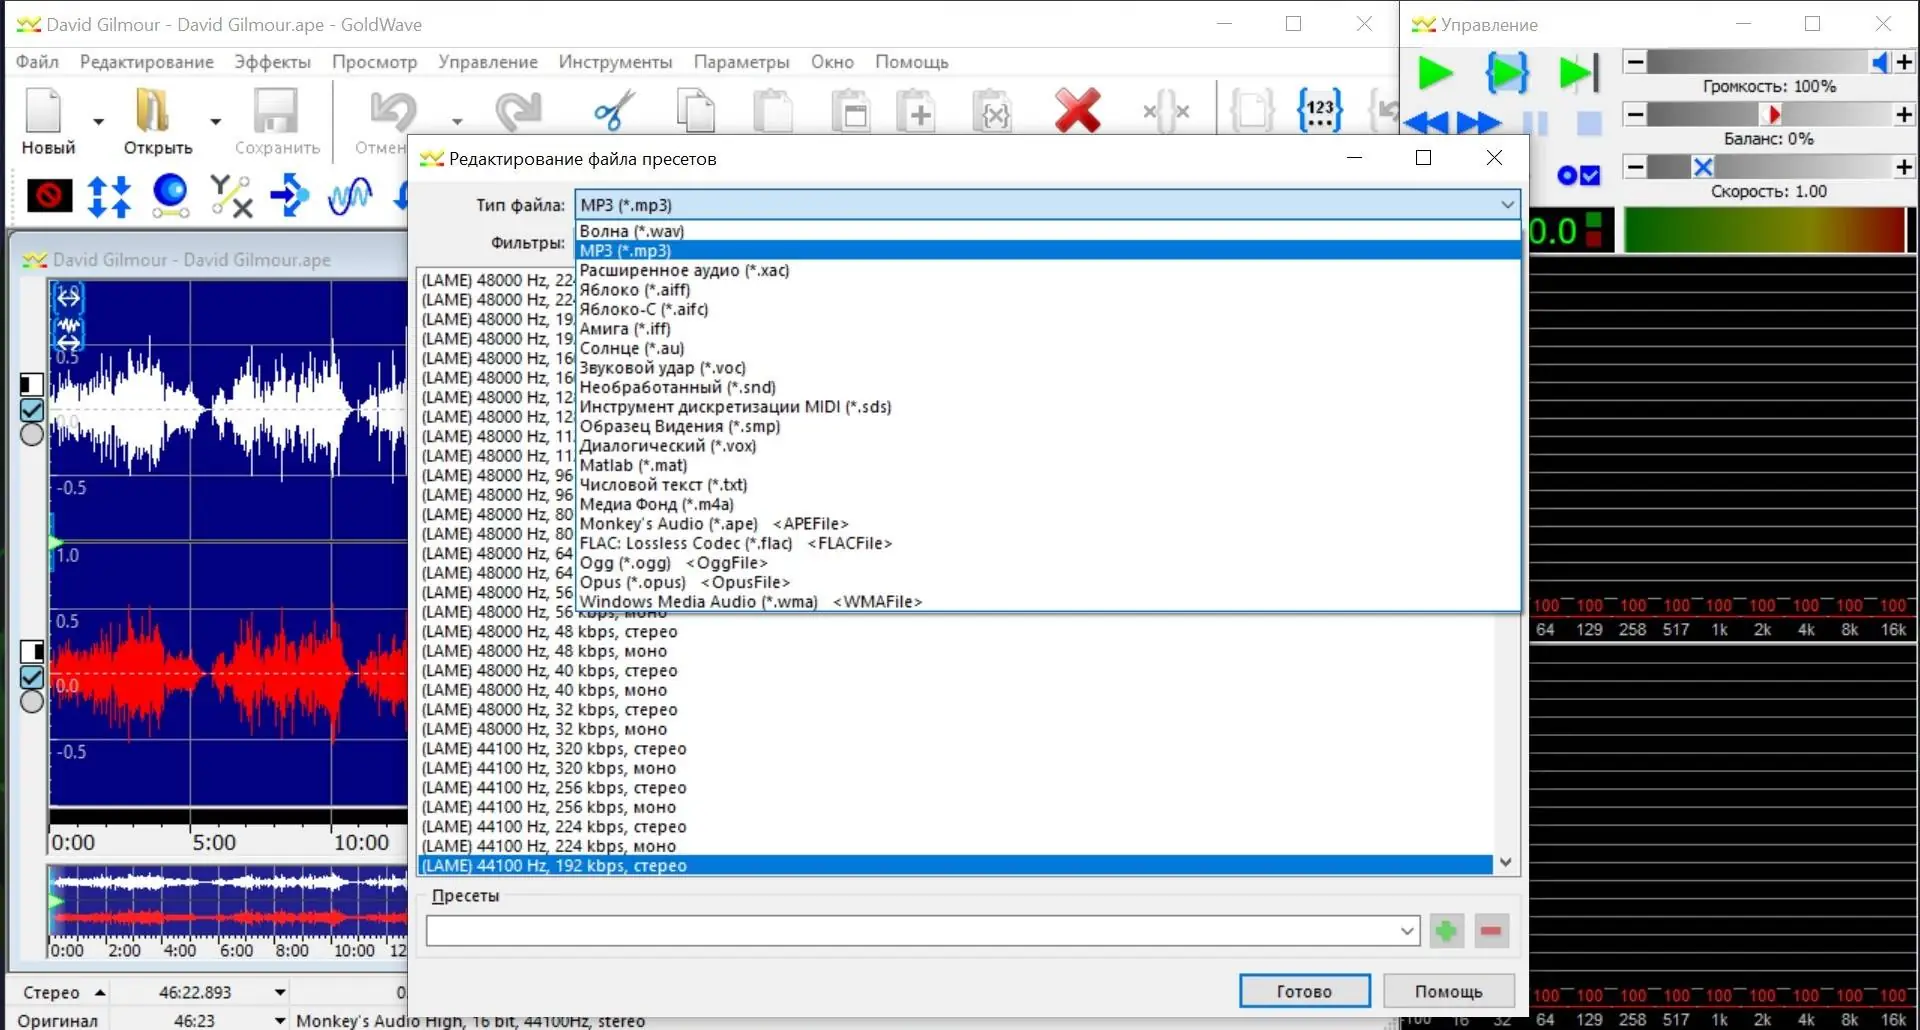Select the right channel round radio button
The image size is (1920, 1030).
32,701
